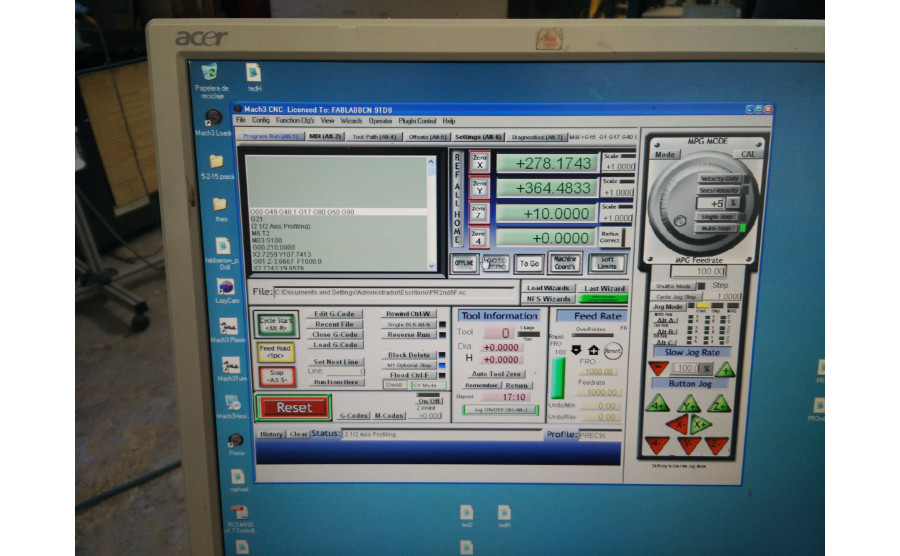Click Edit G-Code button
Viewport: 900px width, 556px height.
335,314
